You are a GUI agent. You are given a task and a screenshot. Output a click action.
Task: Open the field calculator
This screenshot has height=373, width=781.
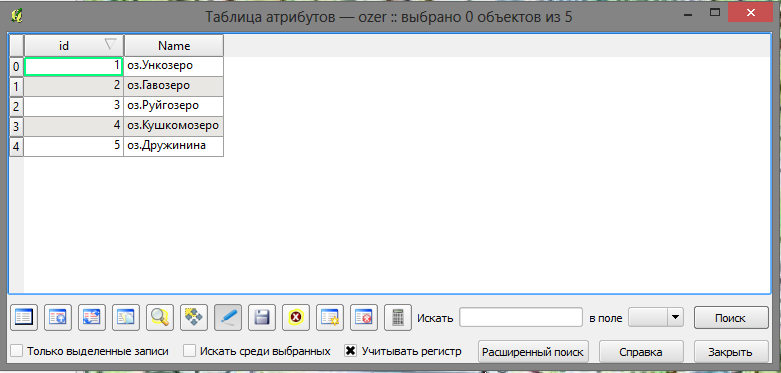point(398,317)
